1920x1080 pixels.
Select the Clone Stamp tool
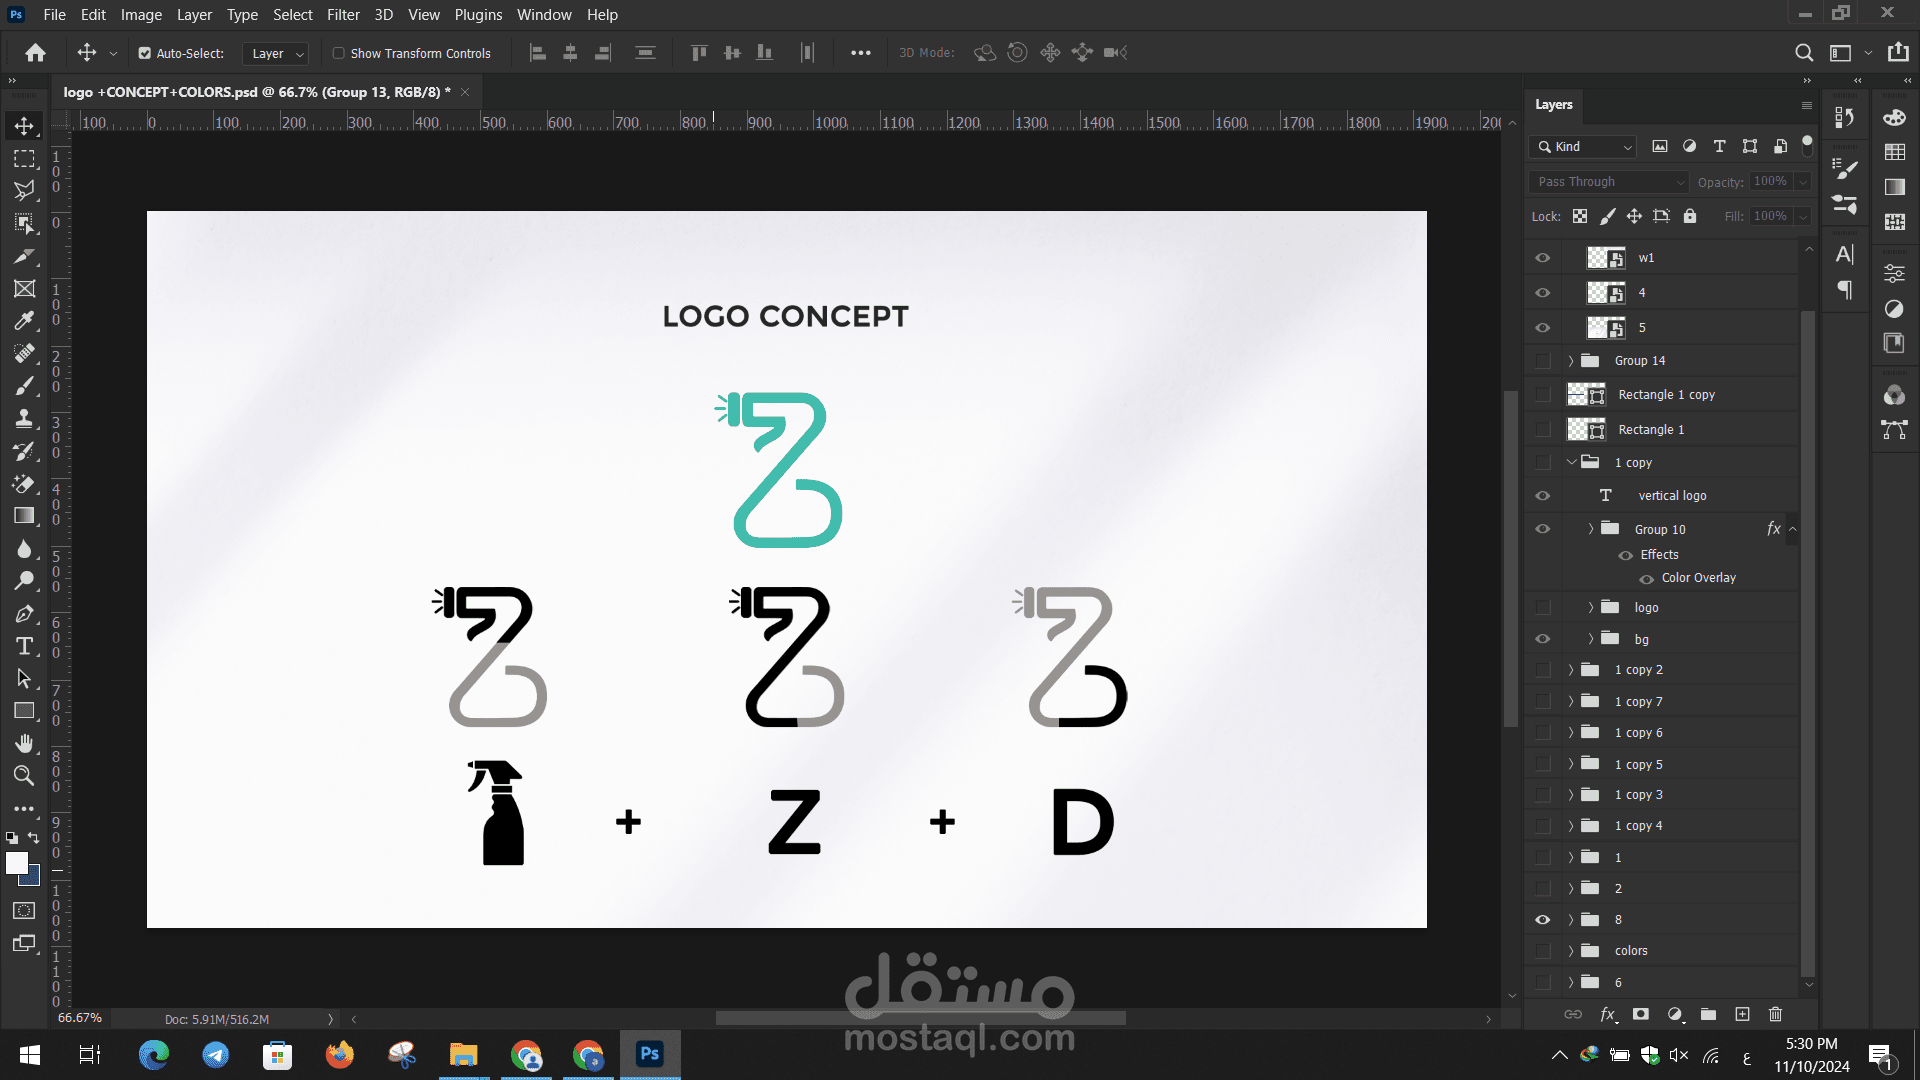24,418
